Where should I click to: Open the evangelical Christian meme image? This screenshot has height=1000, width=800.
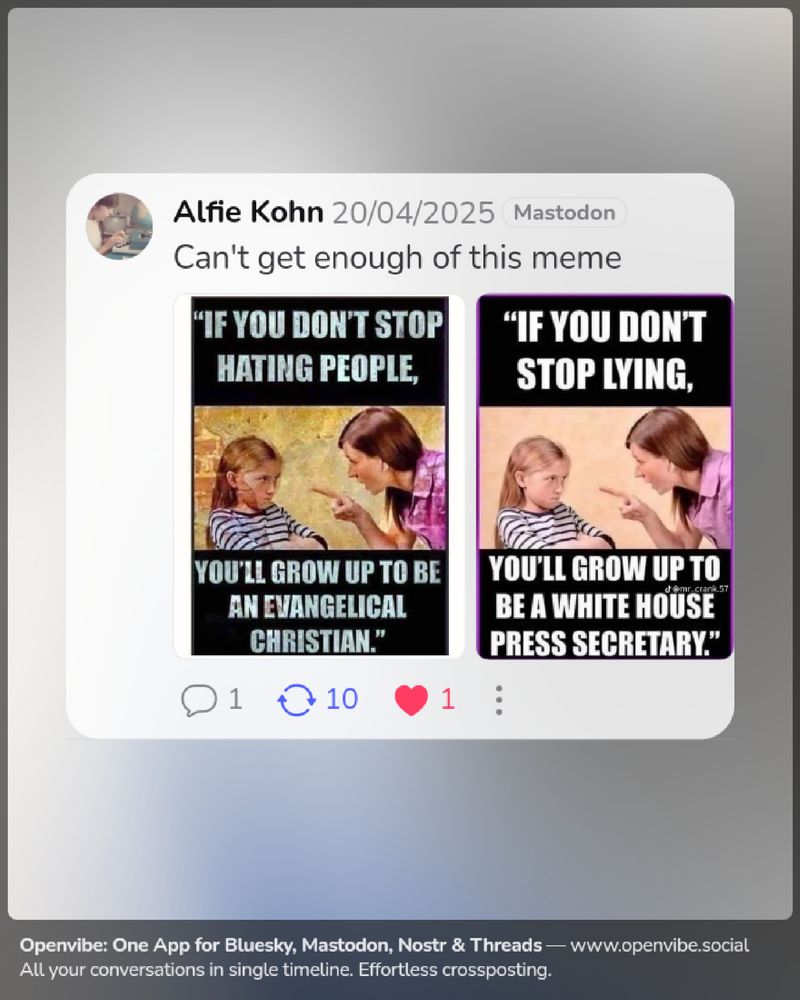tap(319, 476)
